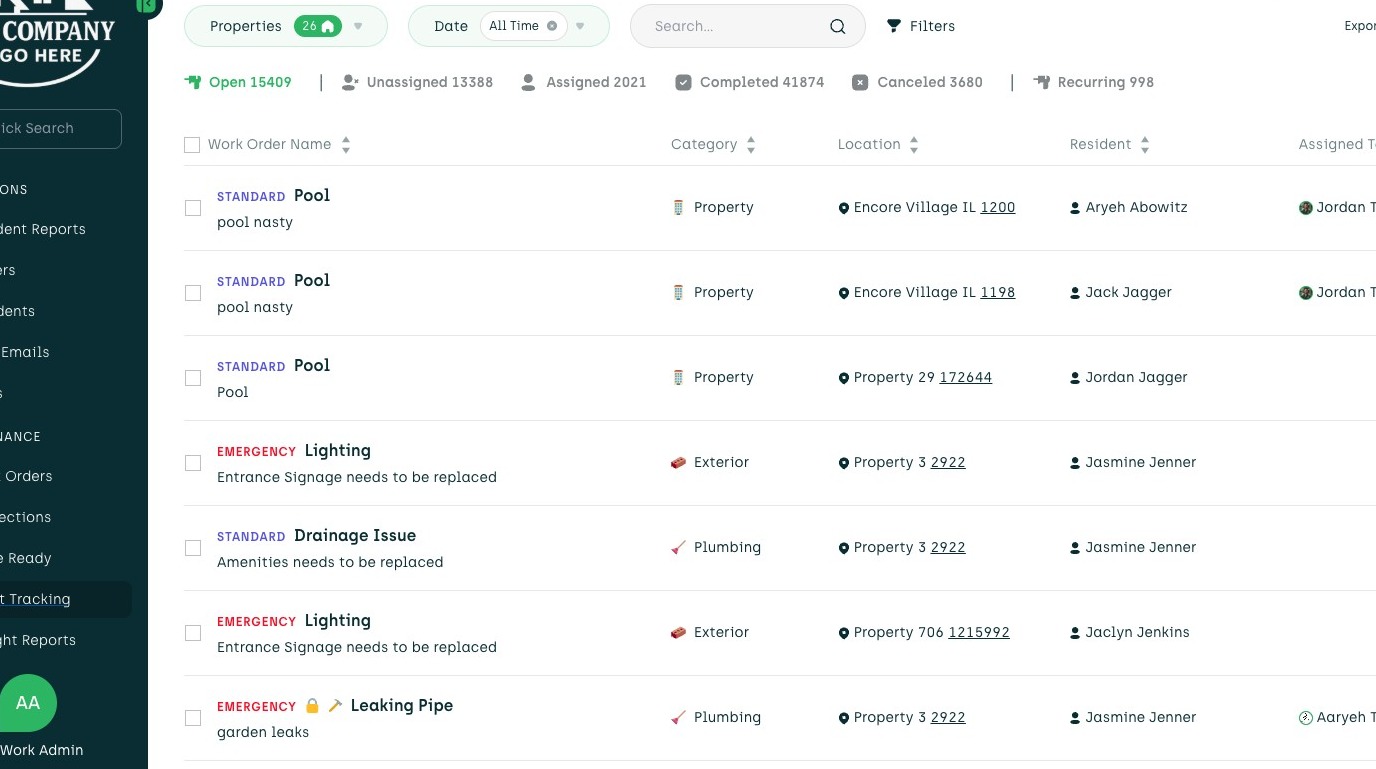
Task: Toggle the select-all work orders checkbox
Action: tap(192, 145)
